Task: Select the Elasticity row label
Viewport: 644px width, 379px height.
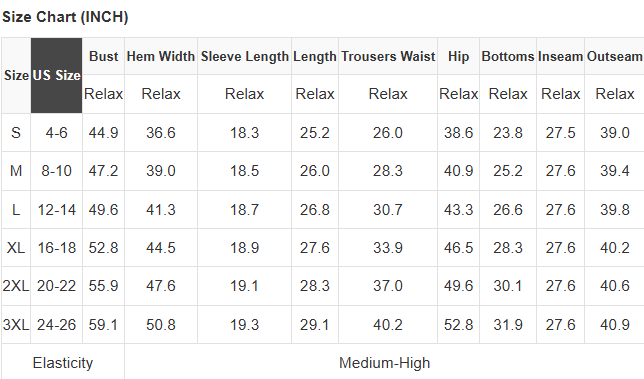Action: (63, 363)
